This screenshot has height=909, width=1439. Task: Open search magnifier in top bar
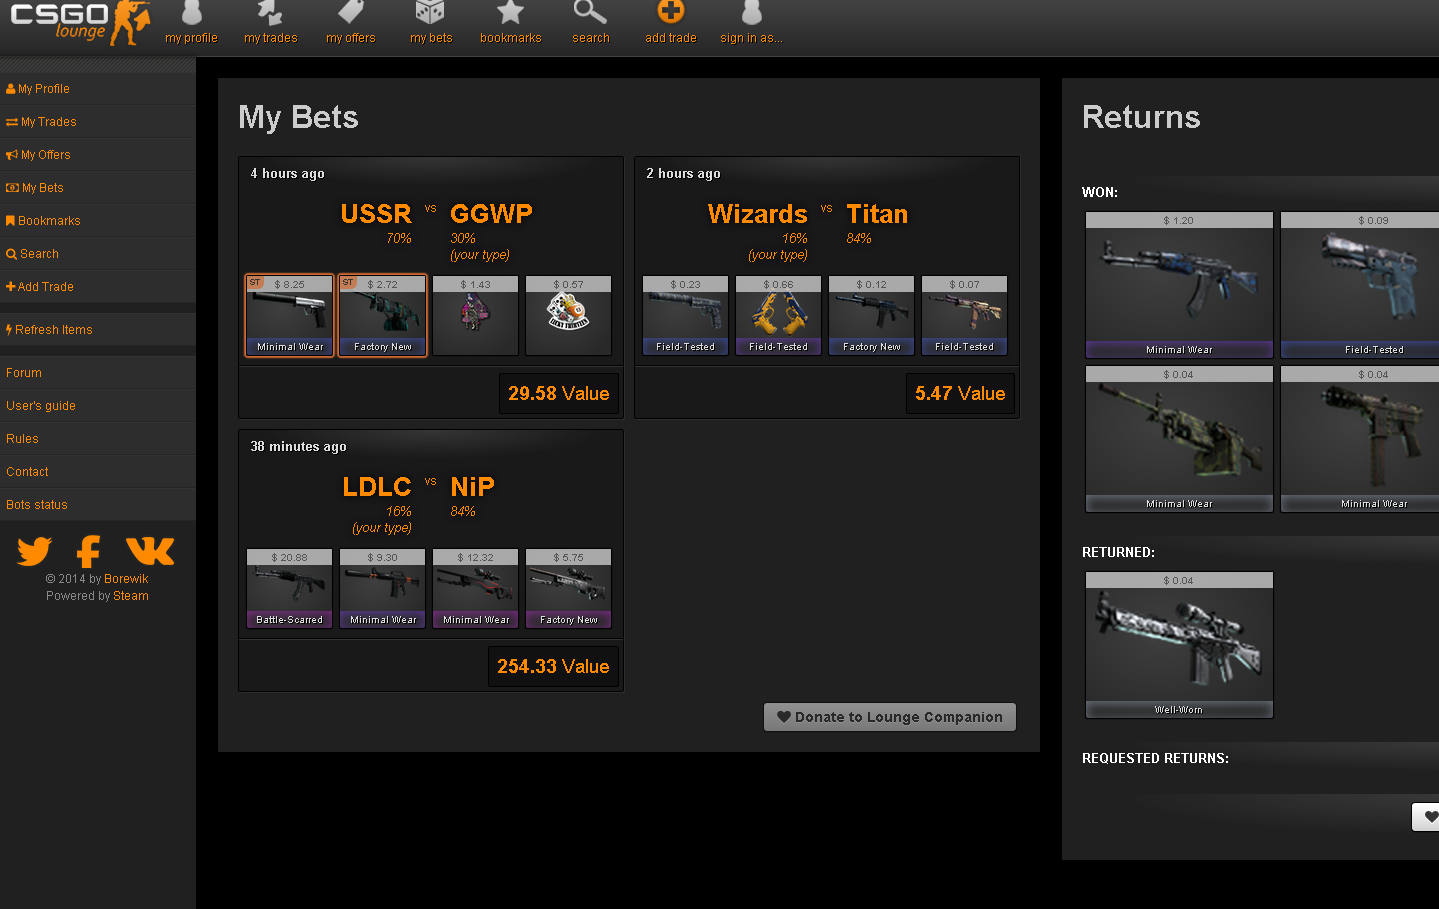tap(590, 13)
